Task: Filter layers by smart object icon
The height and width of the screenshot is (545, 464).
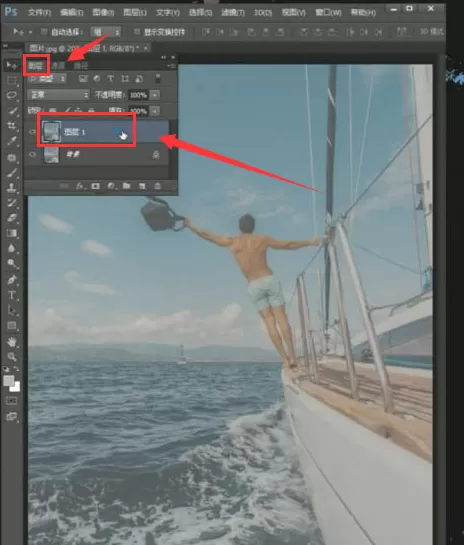Action: click(x=139, y=79)
